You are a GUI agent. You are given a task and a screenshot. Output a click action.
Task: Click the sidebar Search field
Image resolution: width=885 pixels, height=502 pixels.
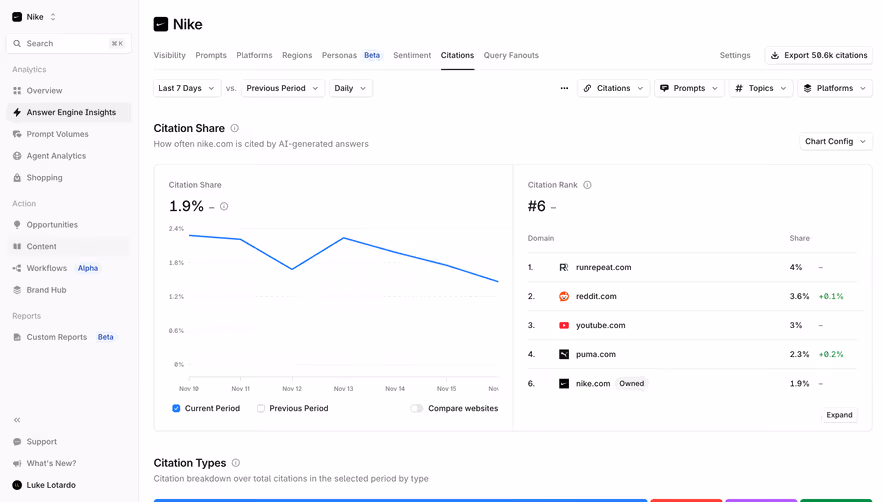(x=68, y=43)
